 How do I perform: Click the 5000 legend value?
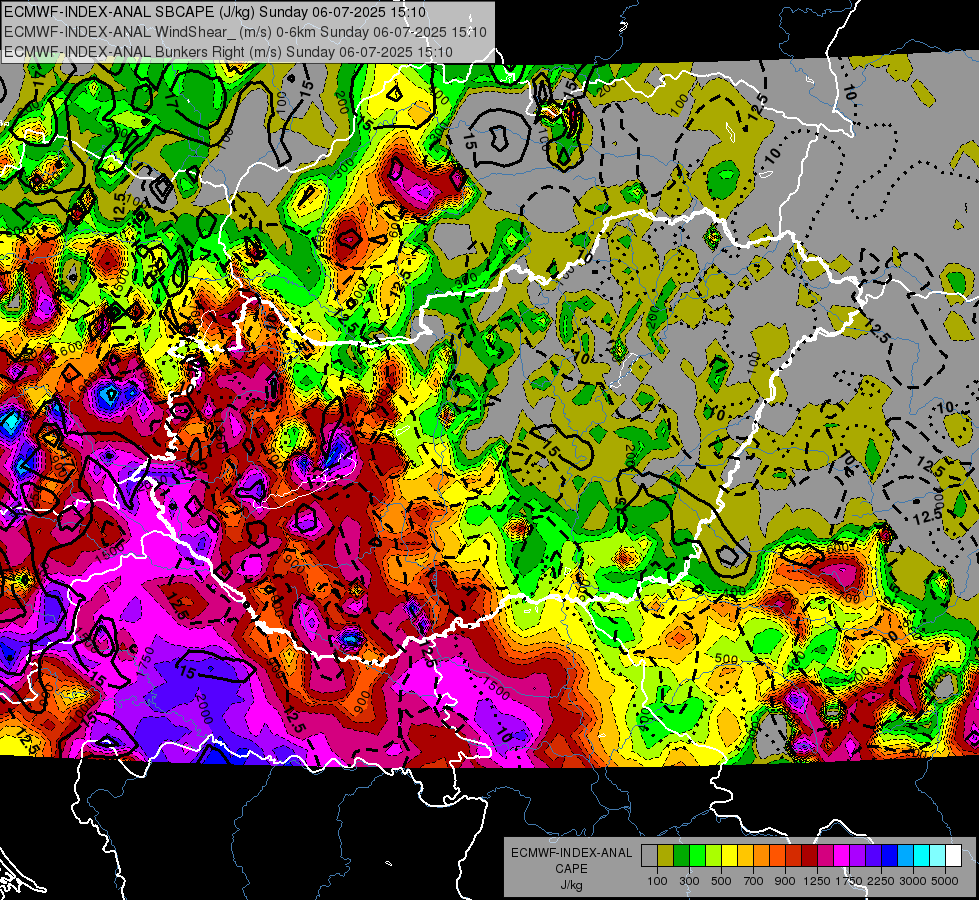pyautogui.click(x=946, y=881)
